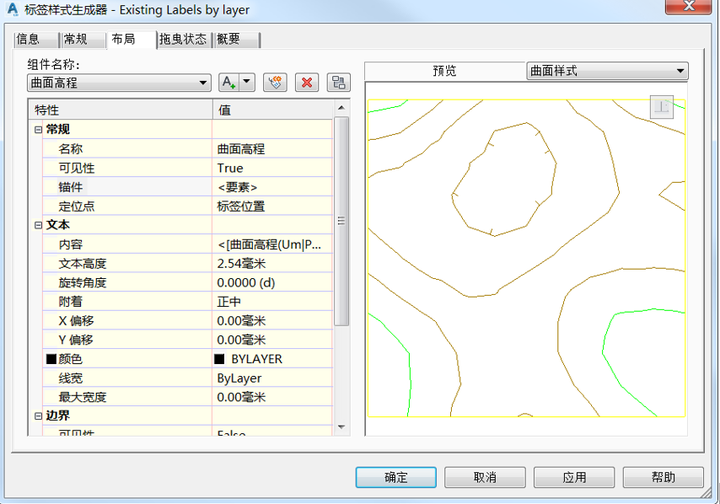Click the Y 偏移 value 0.00毫米

click(272, 340)
